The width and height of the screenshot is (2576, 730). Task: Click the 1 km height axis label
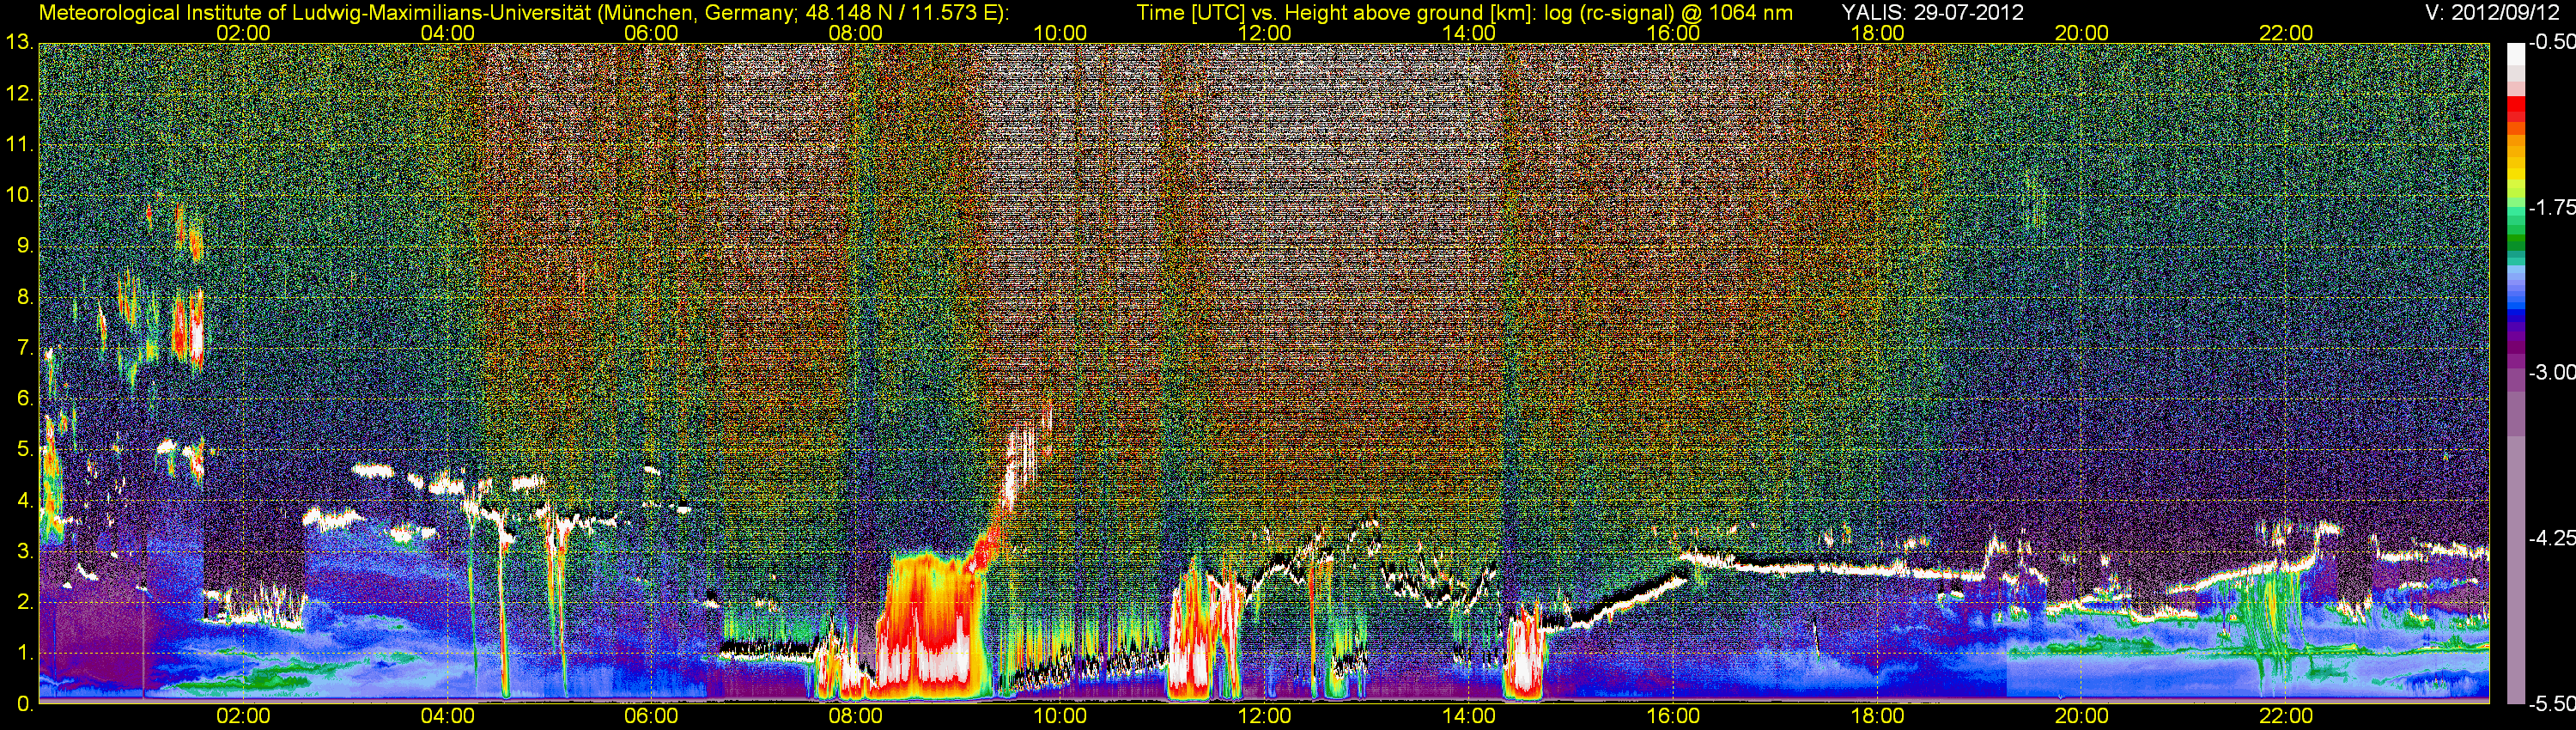tap(24, 654)
